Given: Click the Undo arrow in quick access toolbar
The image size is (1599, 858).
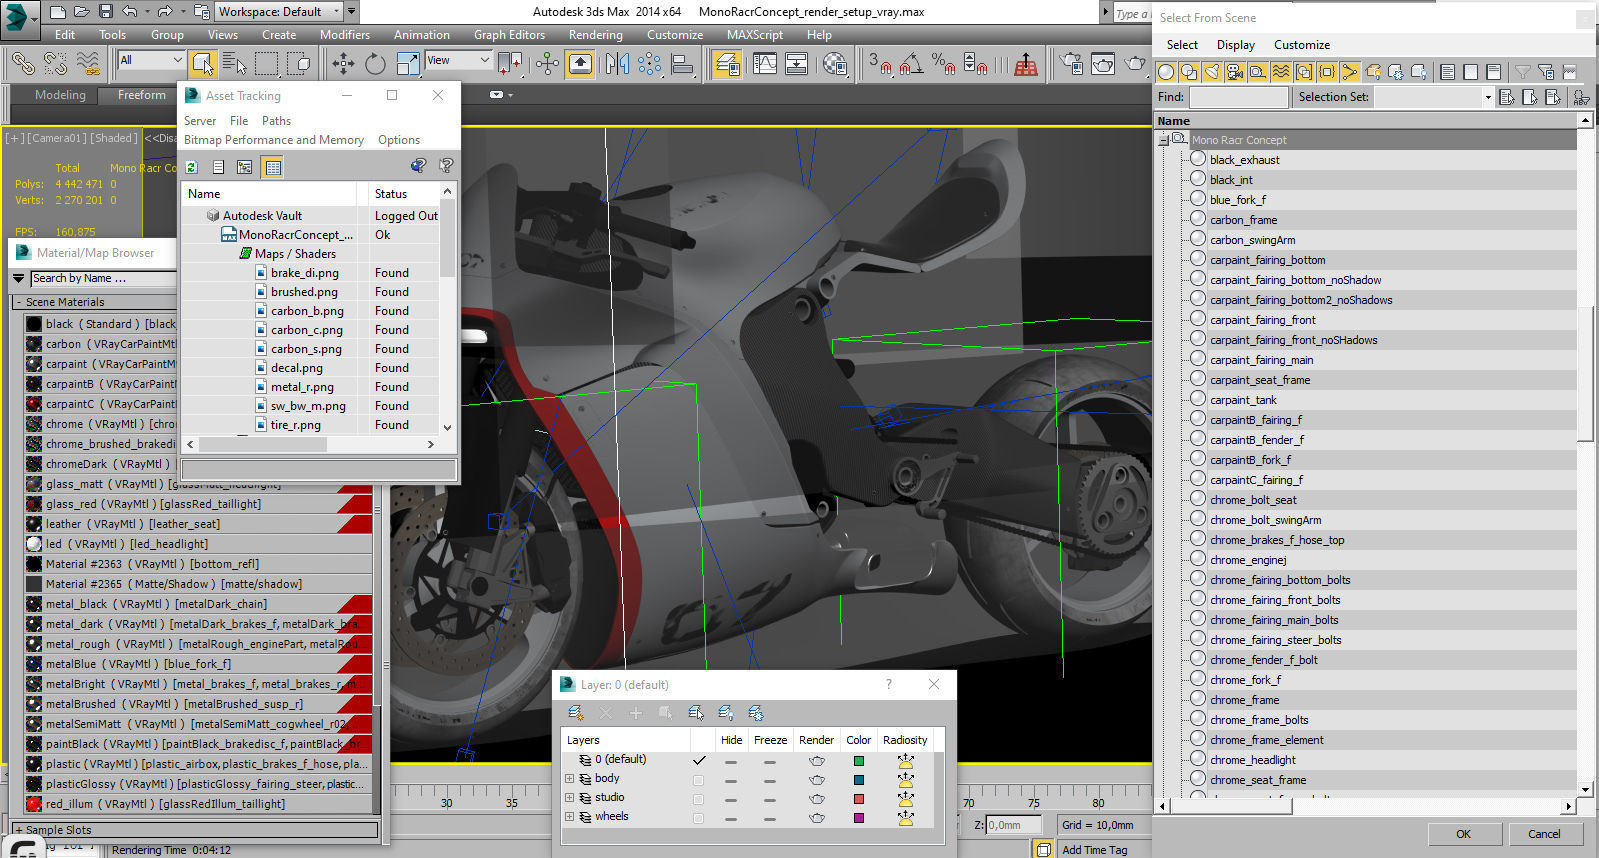Looking at the screenshot, I should tap(130, 12).
